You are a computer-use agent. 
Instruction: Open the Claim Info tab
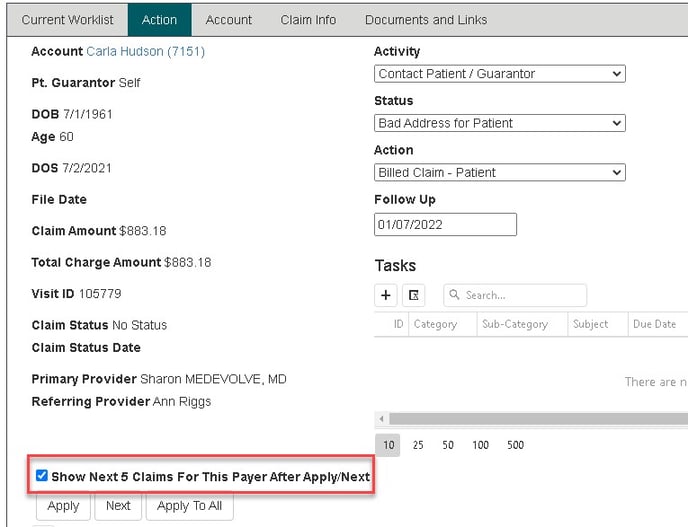point(308,20)
